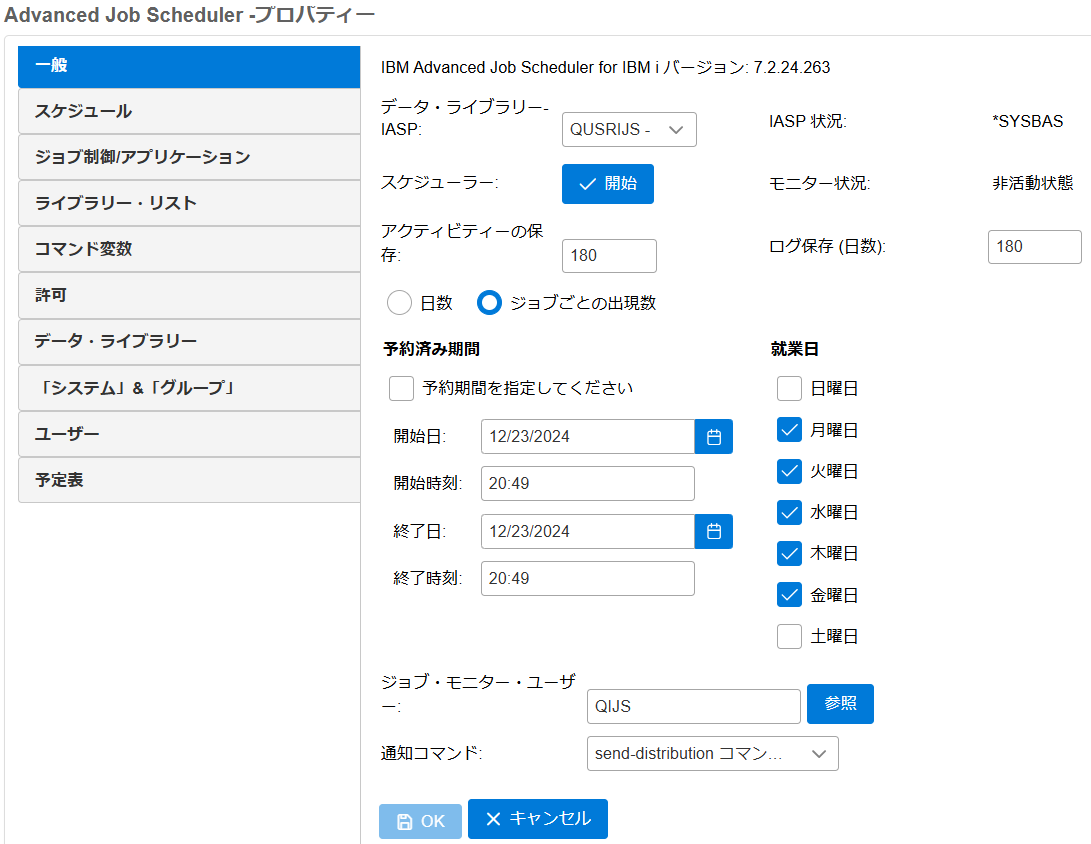Open the start date calendar picker
Viewport: 1091px width, 844px height.
[x=713, y=436]
